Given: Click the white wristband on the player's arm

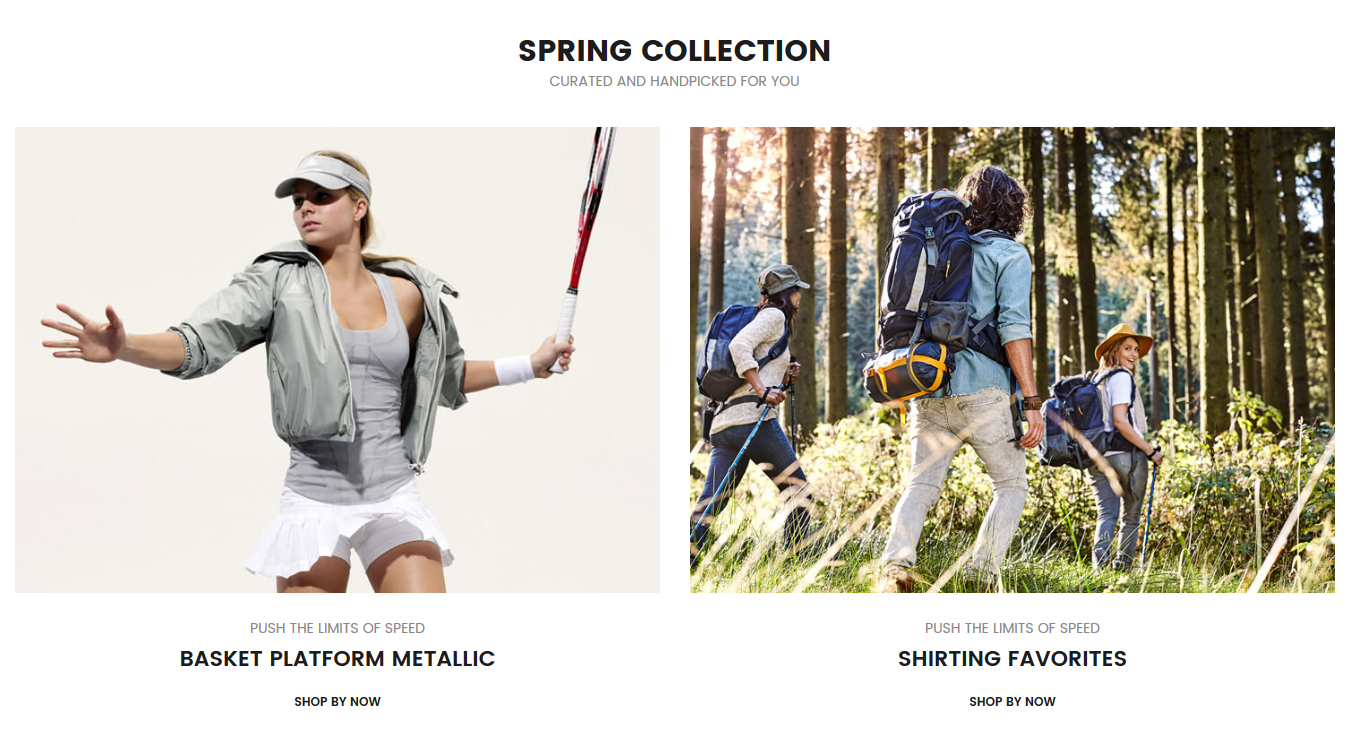Looking at the screenshot, I should pyautogui.click(x=514, y=370).
